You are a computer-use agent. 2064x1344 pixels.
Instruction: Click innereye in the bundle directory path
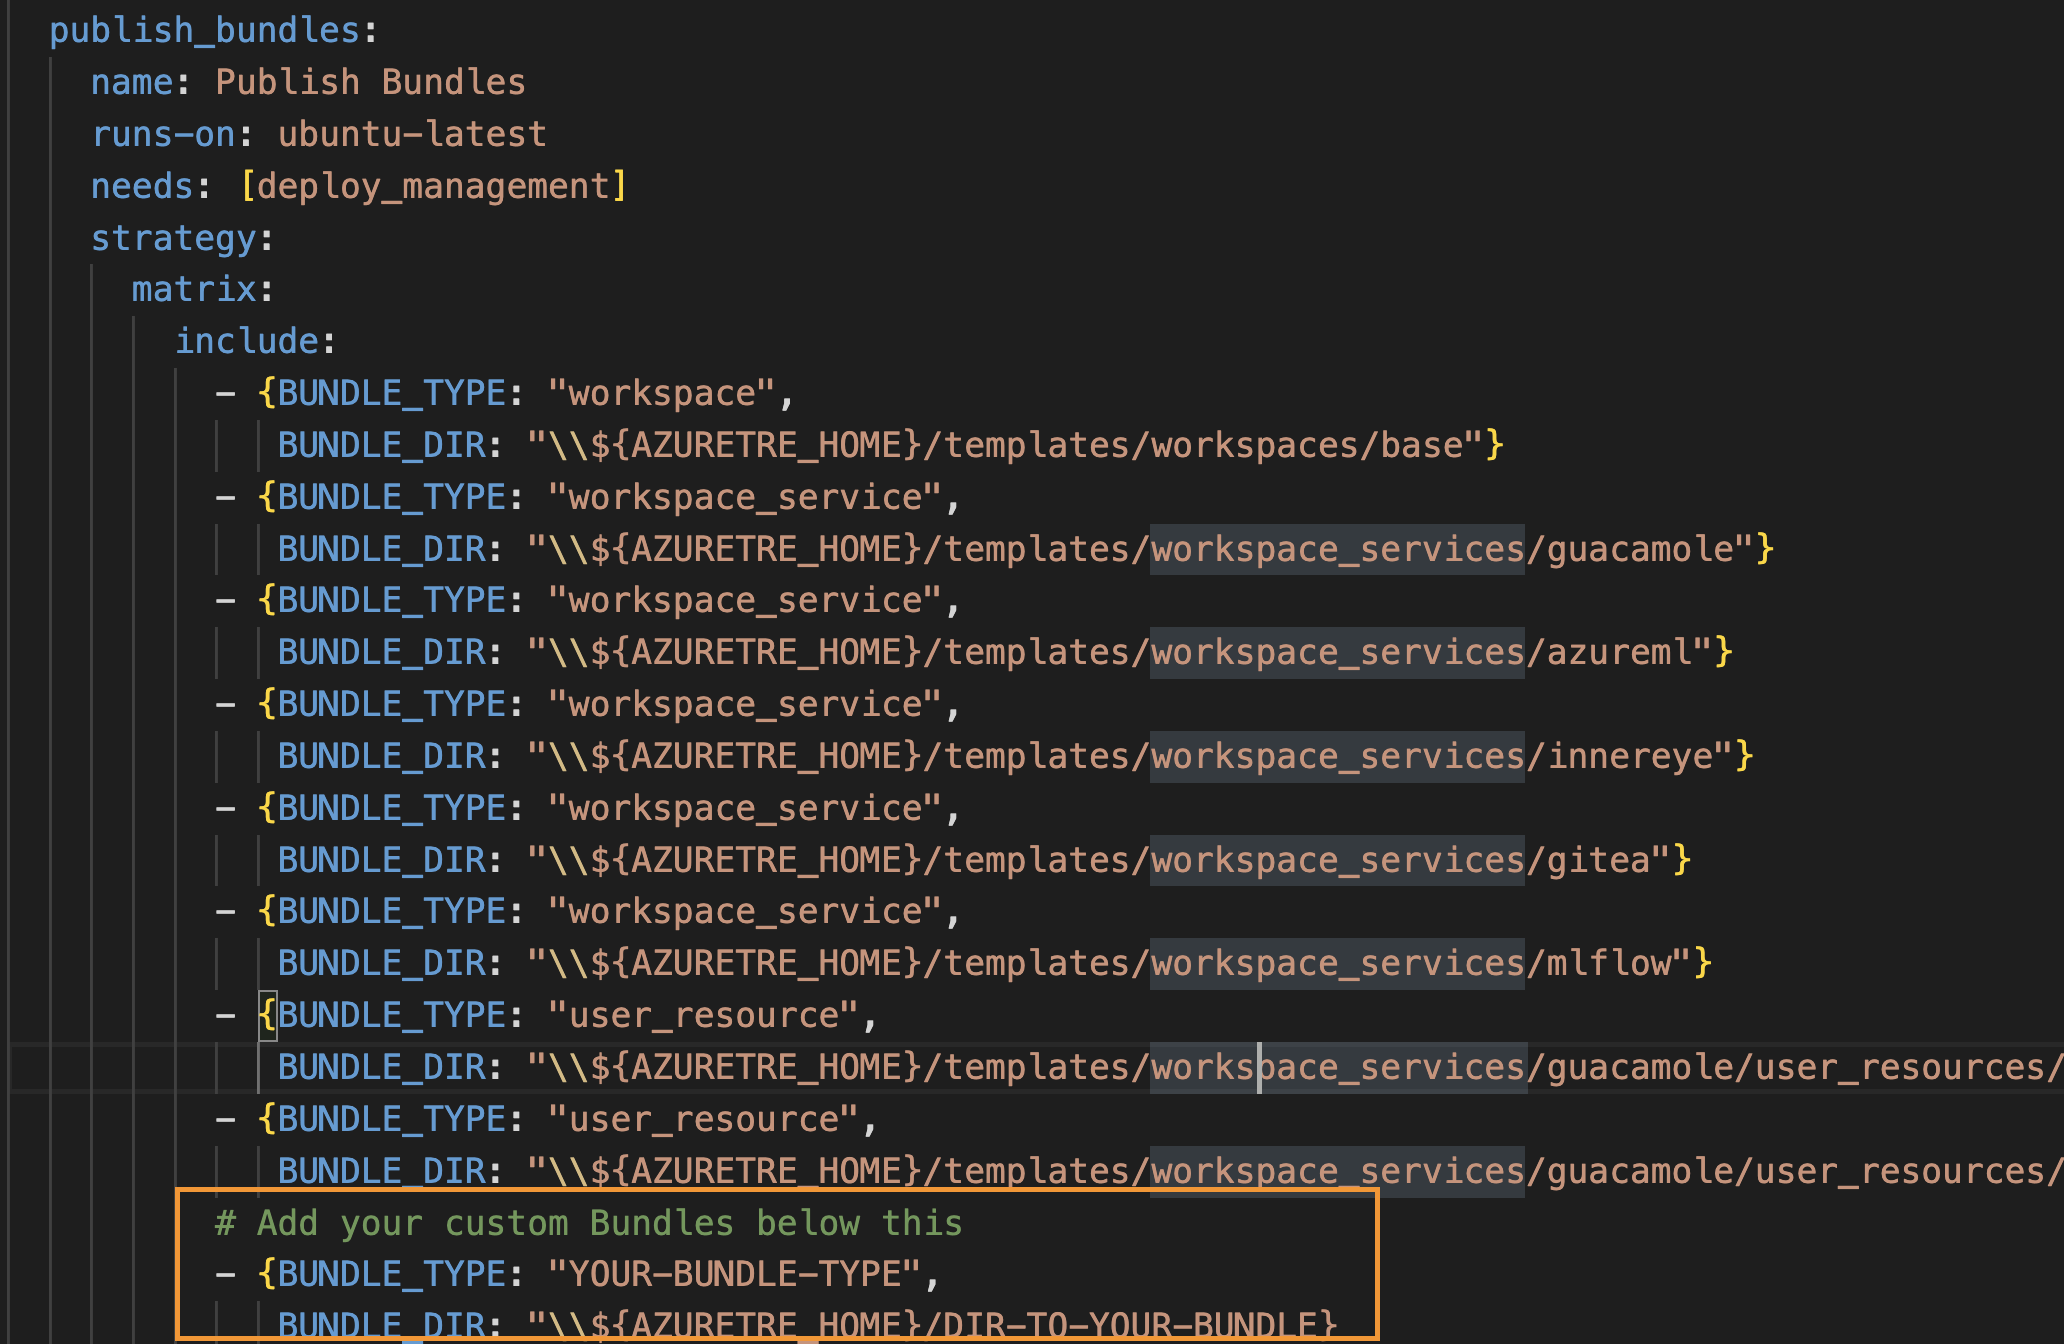pyautogui.click(x=1630, y=756)
